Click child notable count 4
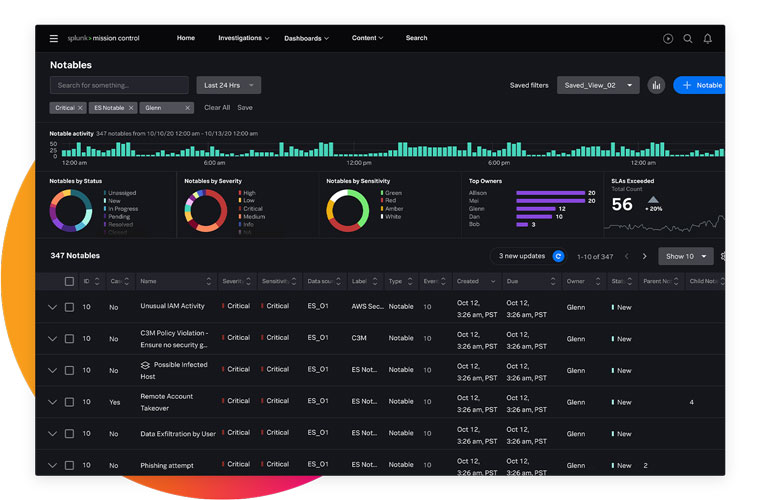The height and width of the screenshot is (500, 760). point(691,402)
